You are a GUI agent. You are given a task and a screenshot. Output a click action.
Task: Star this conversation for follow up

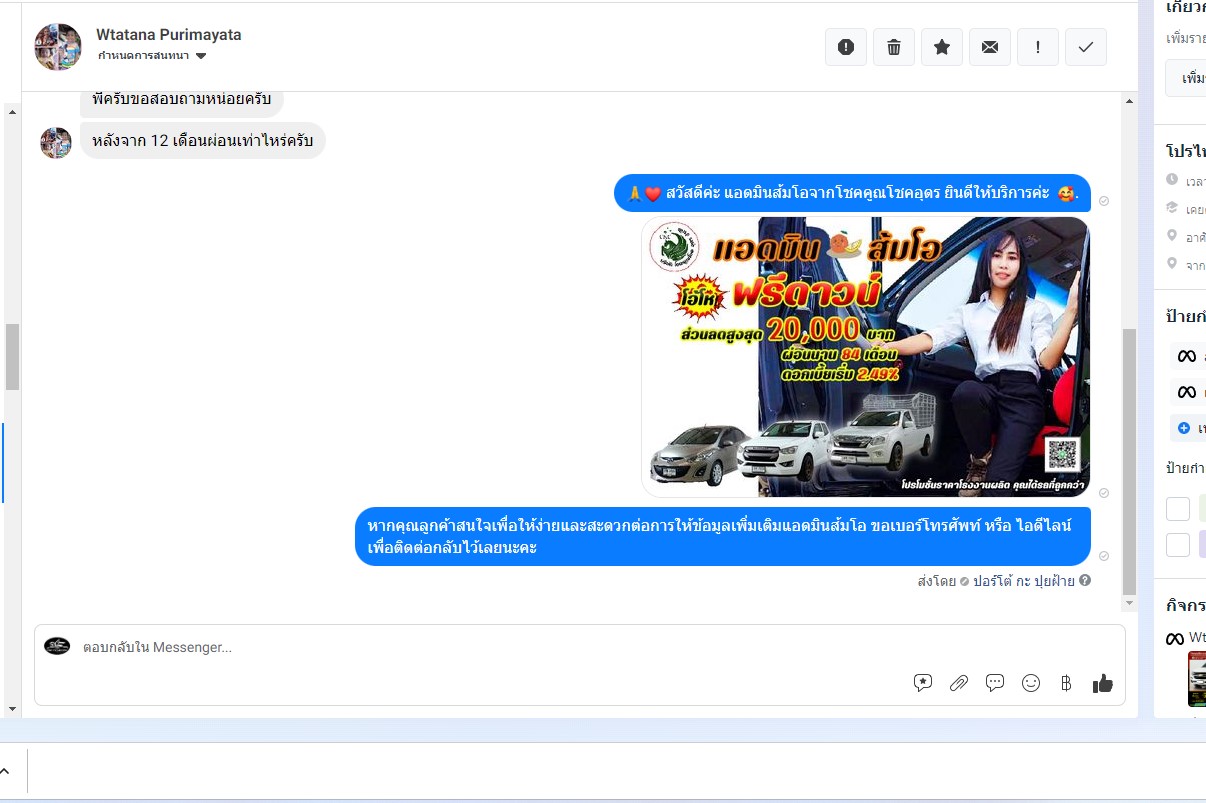(x=942, y=47)
